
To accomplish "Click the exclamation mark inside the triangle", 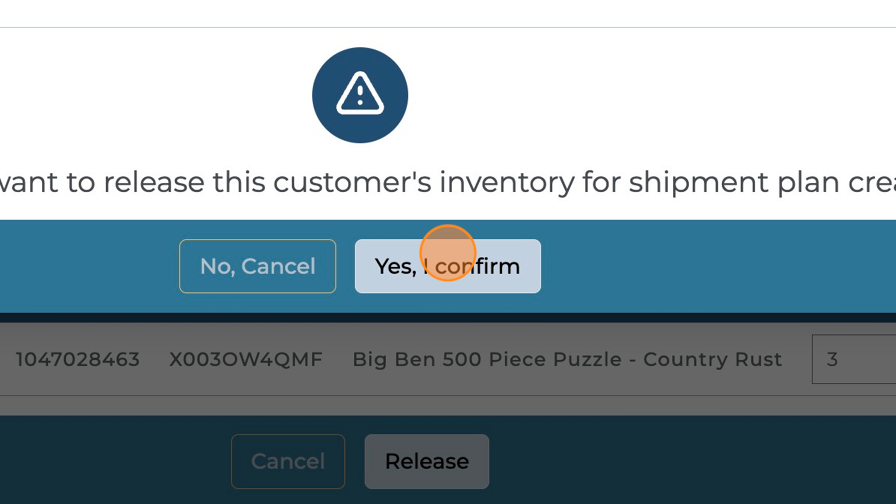I will pyautogui.click(x=360, y=97).
